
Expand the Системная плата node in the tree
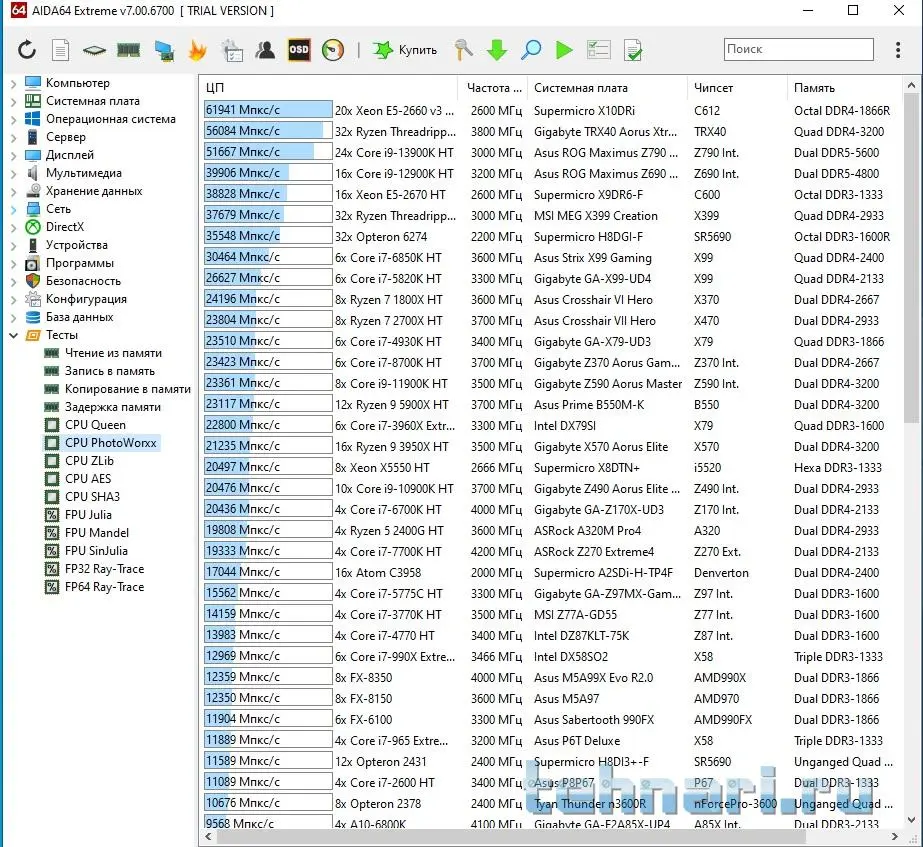(13, 101)
